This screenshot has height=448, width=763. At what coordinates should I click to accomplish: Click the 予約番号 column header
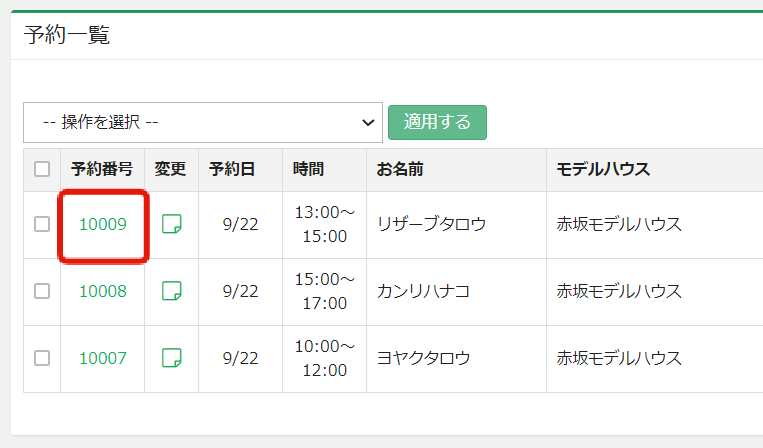[102, 169]
